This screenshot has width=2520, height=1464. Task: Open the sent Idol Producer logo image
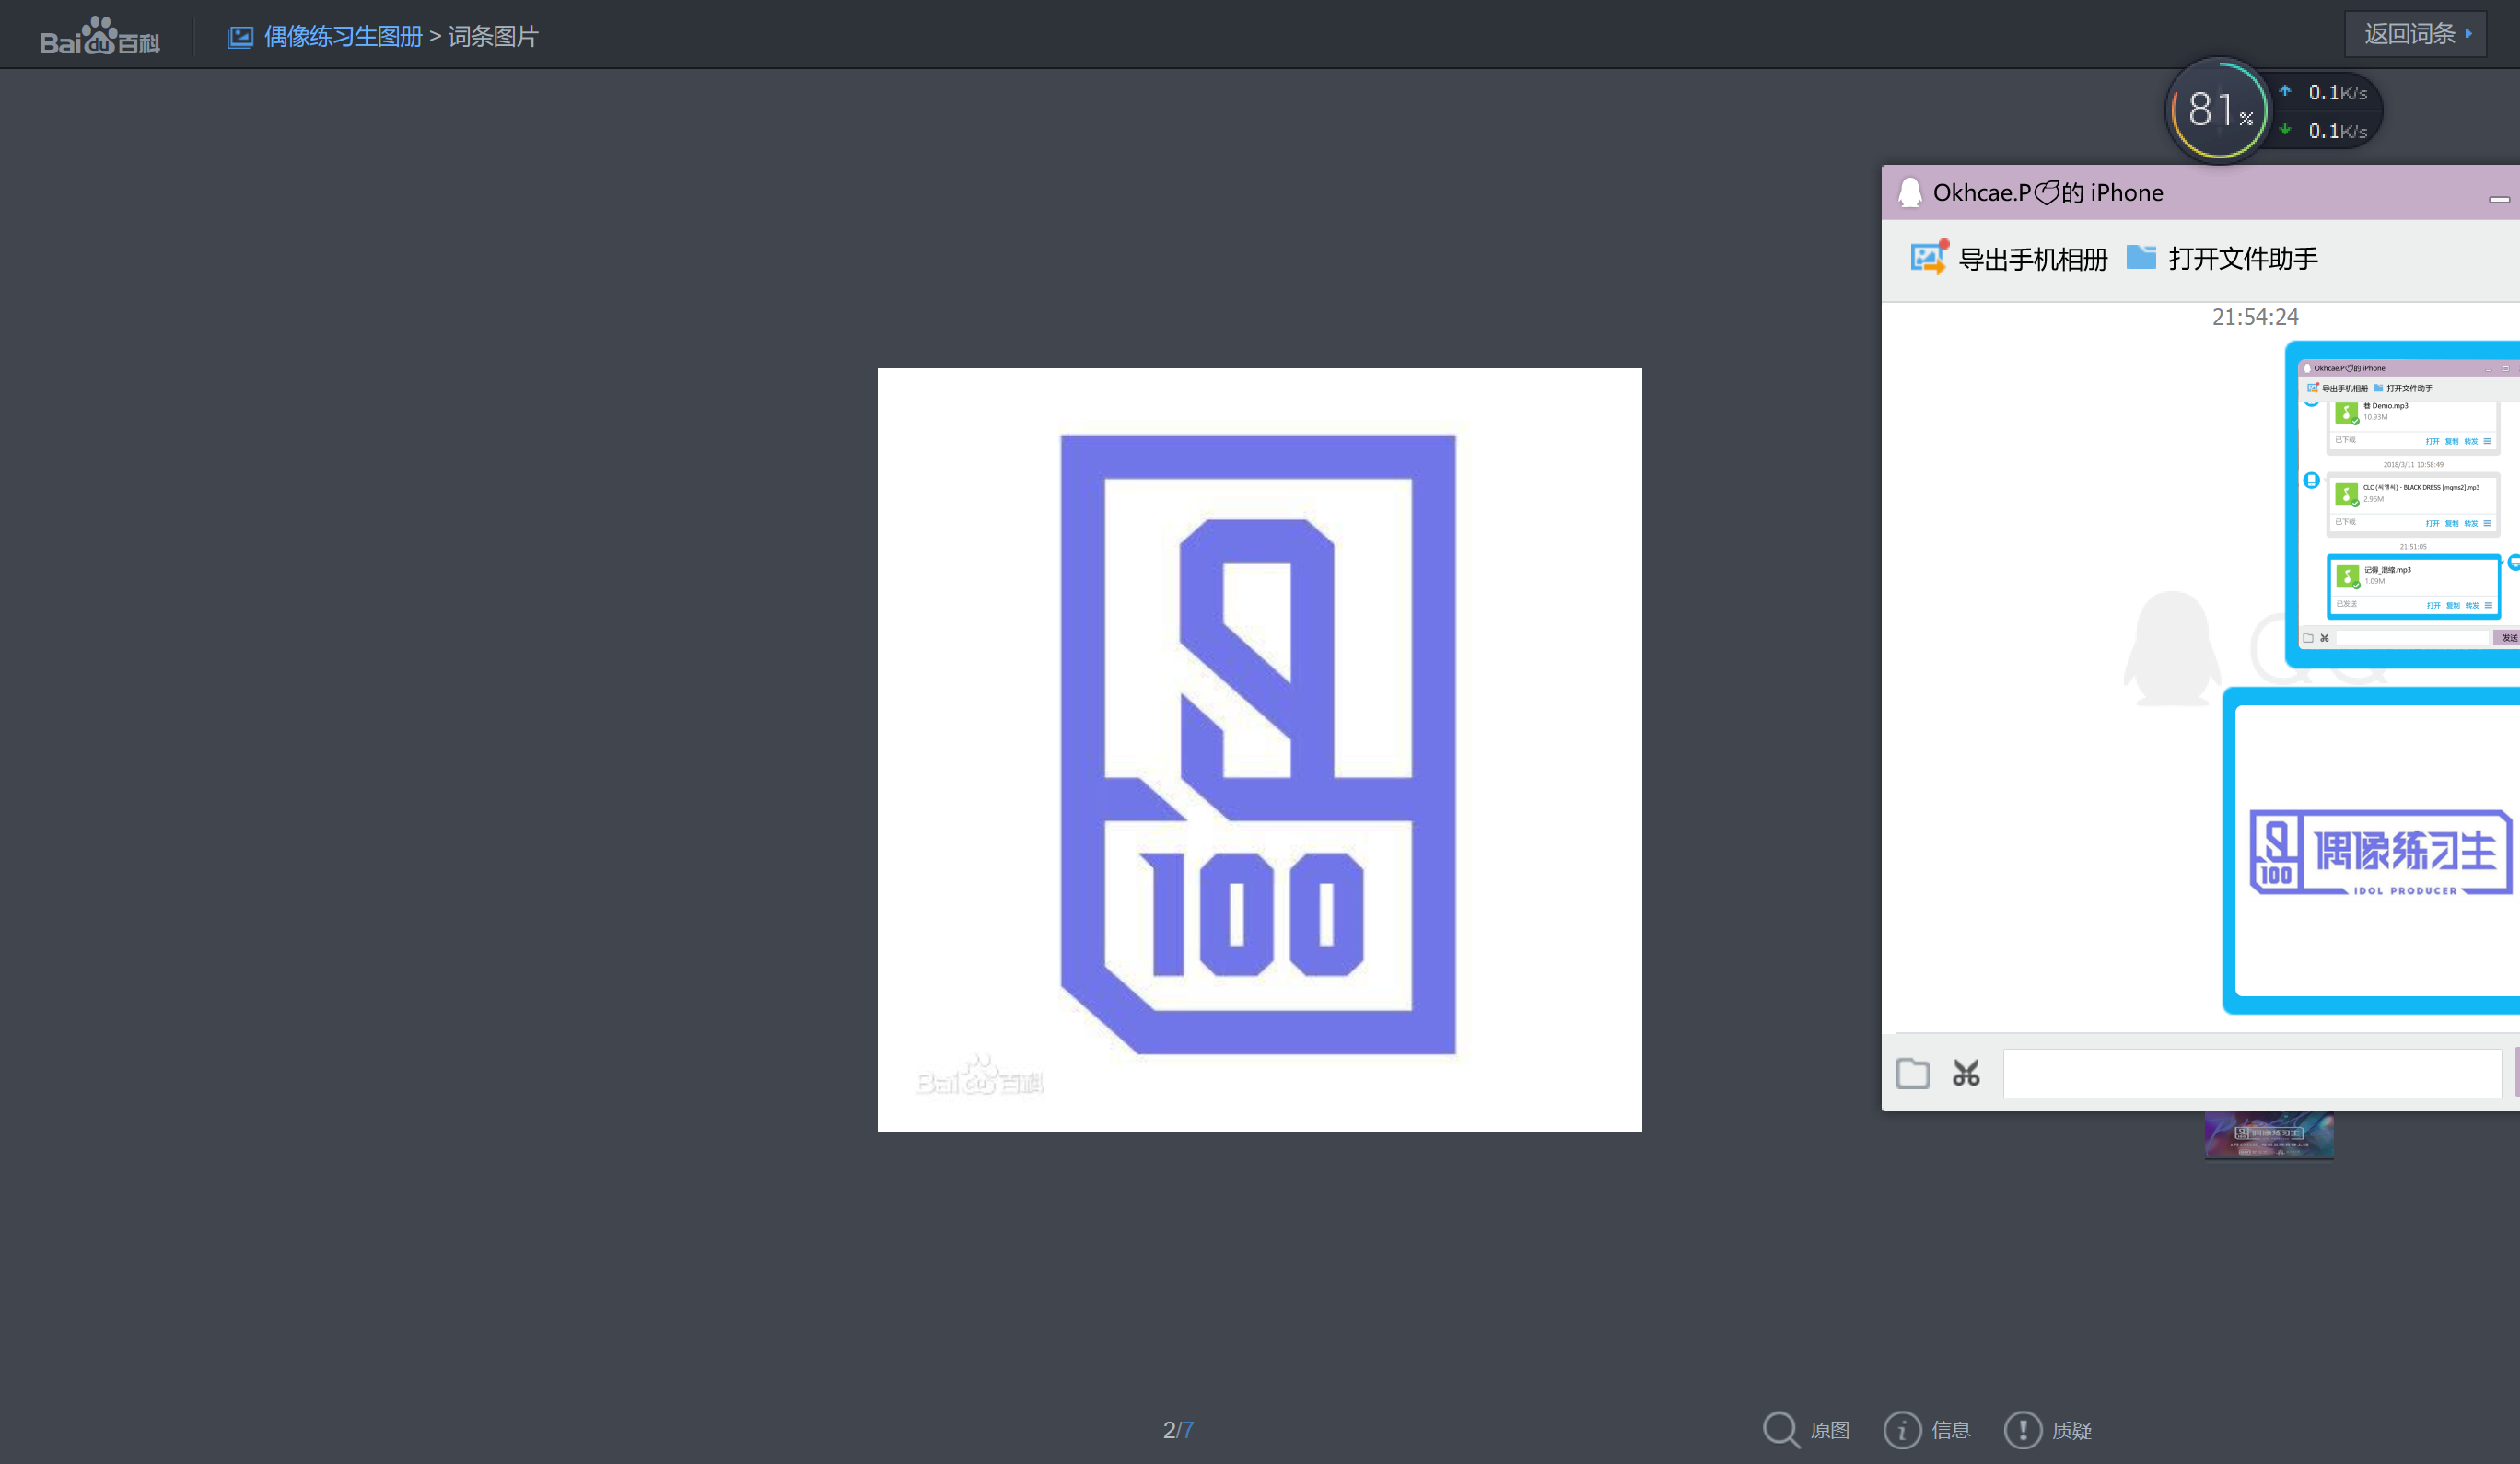click(x=2371, y=851)
